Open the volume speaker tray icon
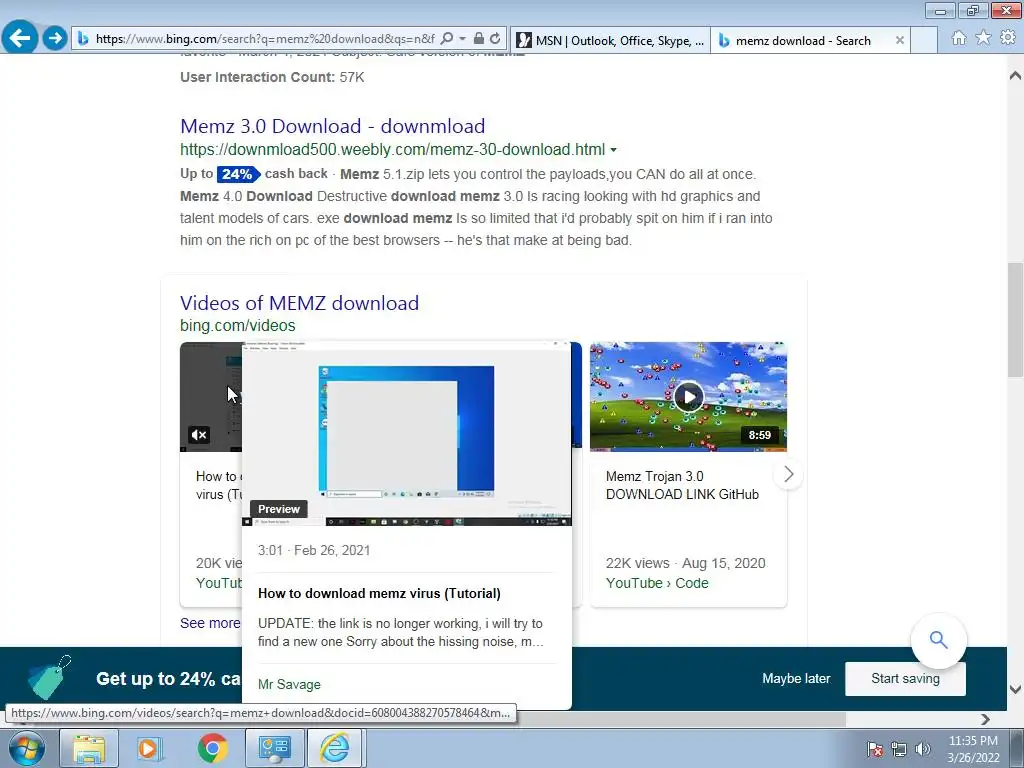 [x=922, y=749]
